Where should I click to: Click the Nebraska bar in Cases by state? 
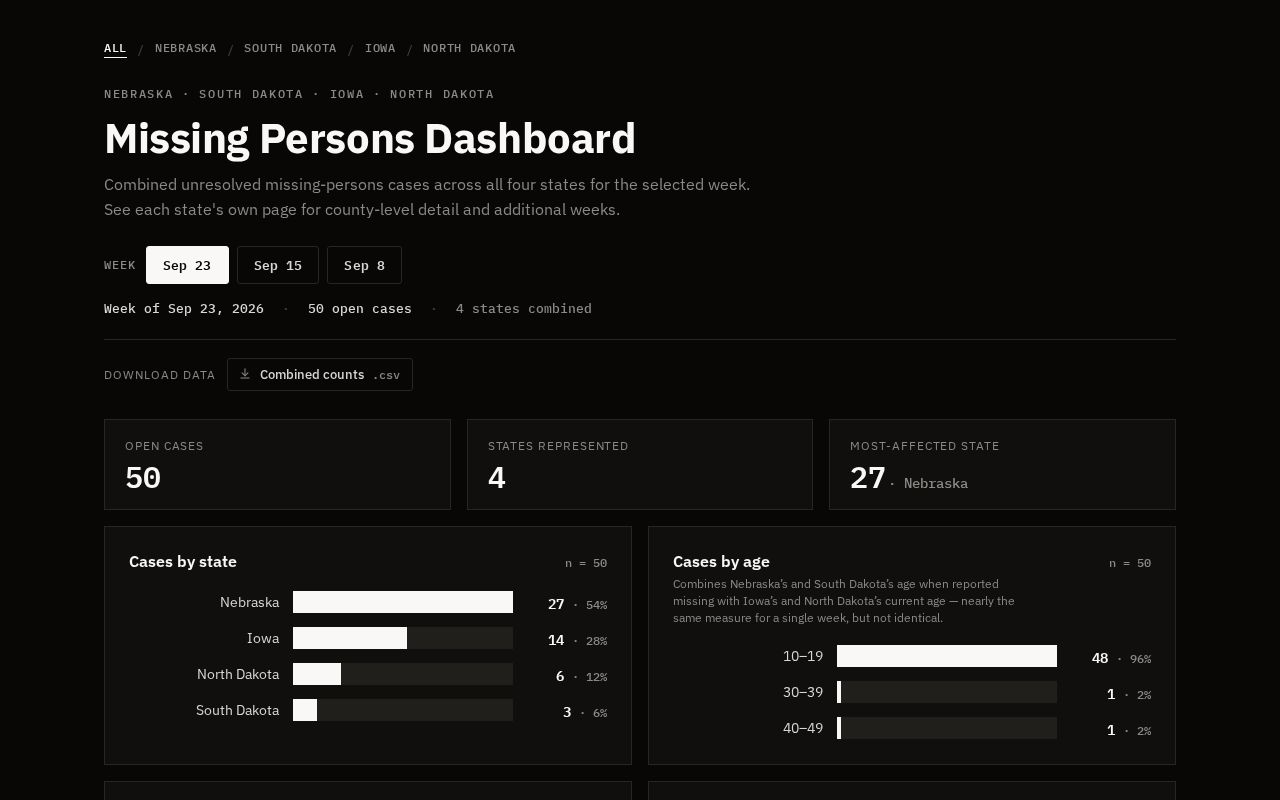(x=403, y=602)
